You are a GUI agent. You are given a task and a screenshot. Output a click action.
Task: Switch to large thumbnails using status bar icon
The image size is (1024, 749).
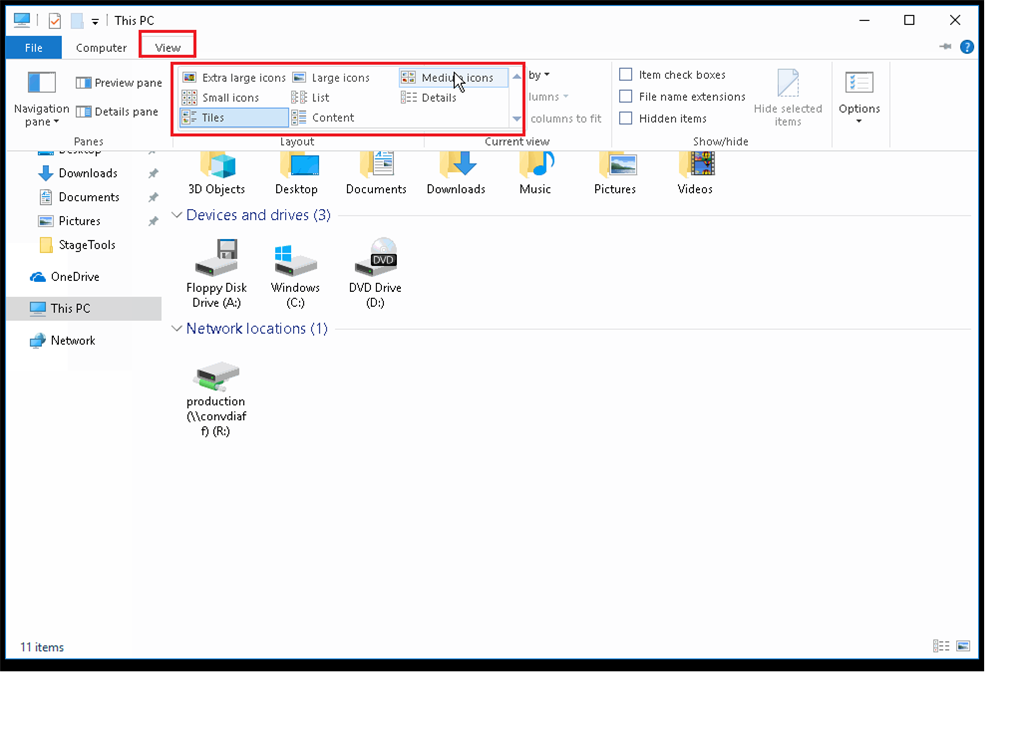click(963, 646)
